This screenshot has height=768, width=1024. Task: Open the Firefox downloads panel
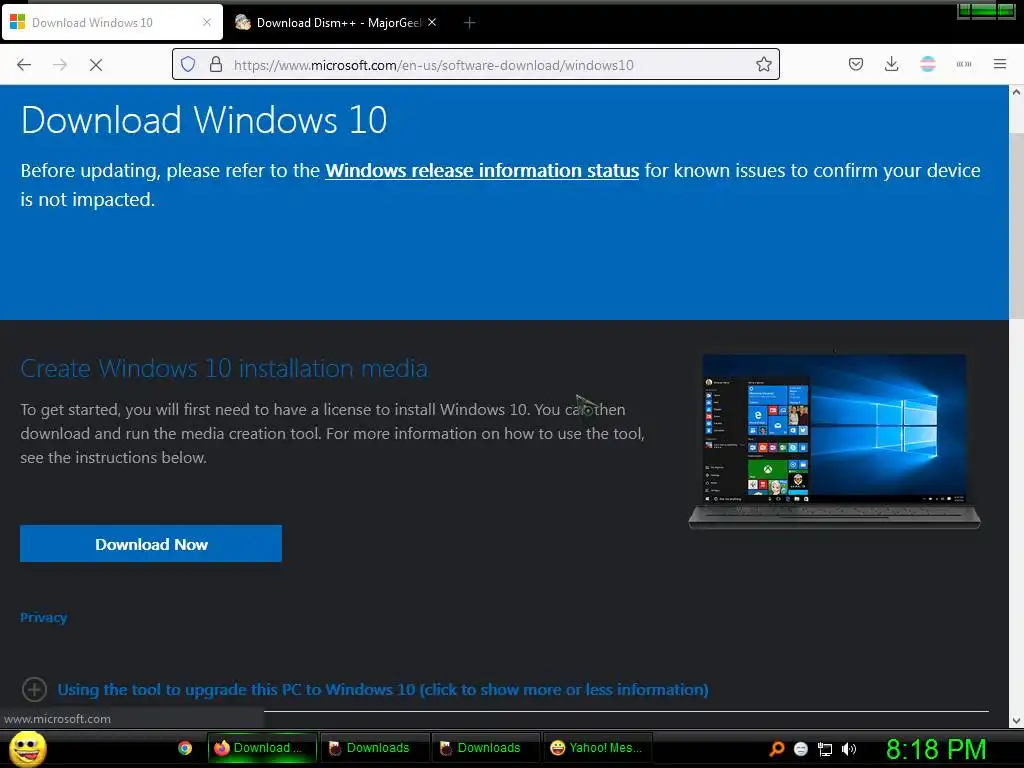[x=891, y=64]
